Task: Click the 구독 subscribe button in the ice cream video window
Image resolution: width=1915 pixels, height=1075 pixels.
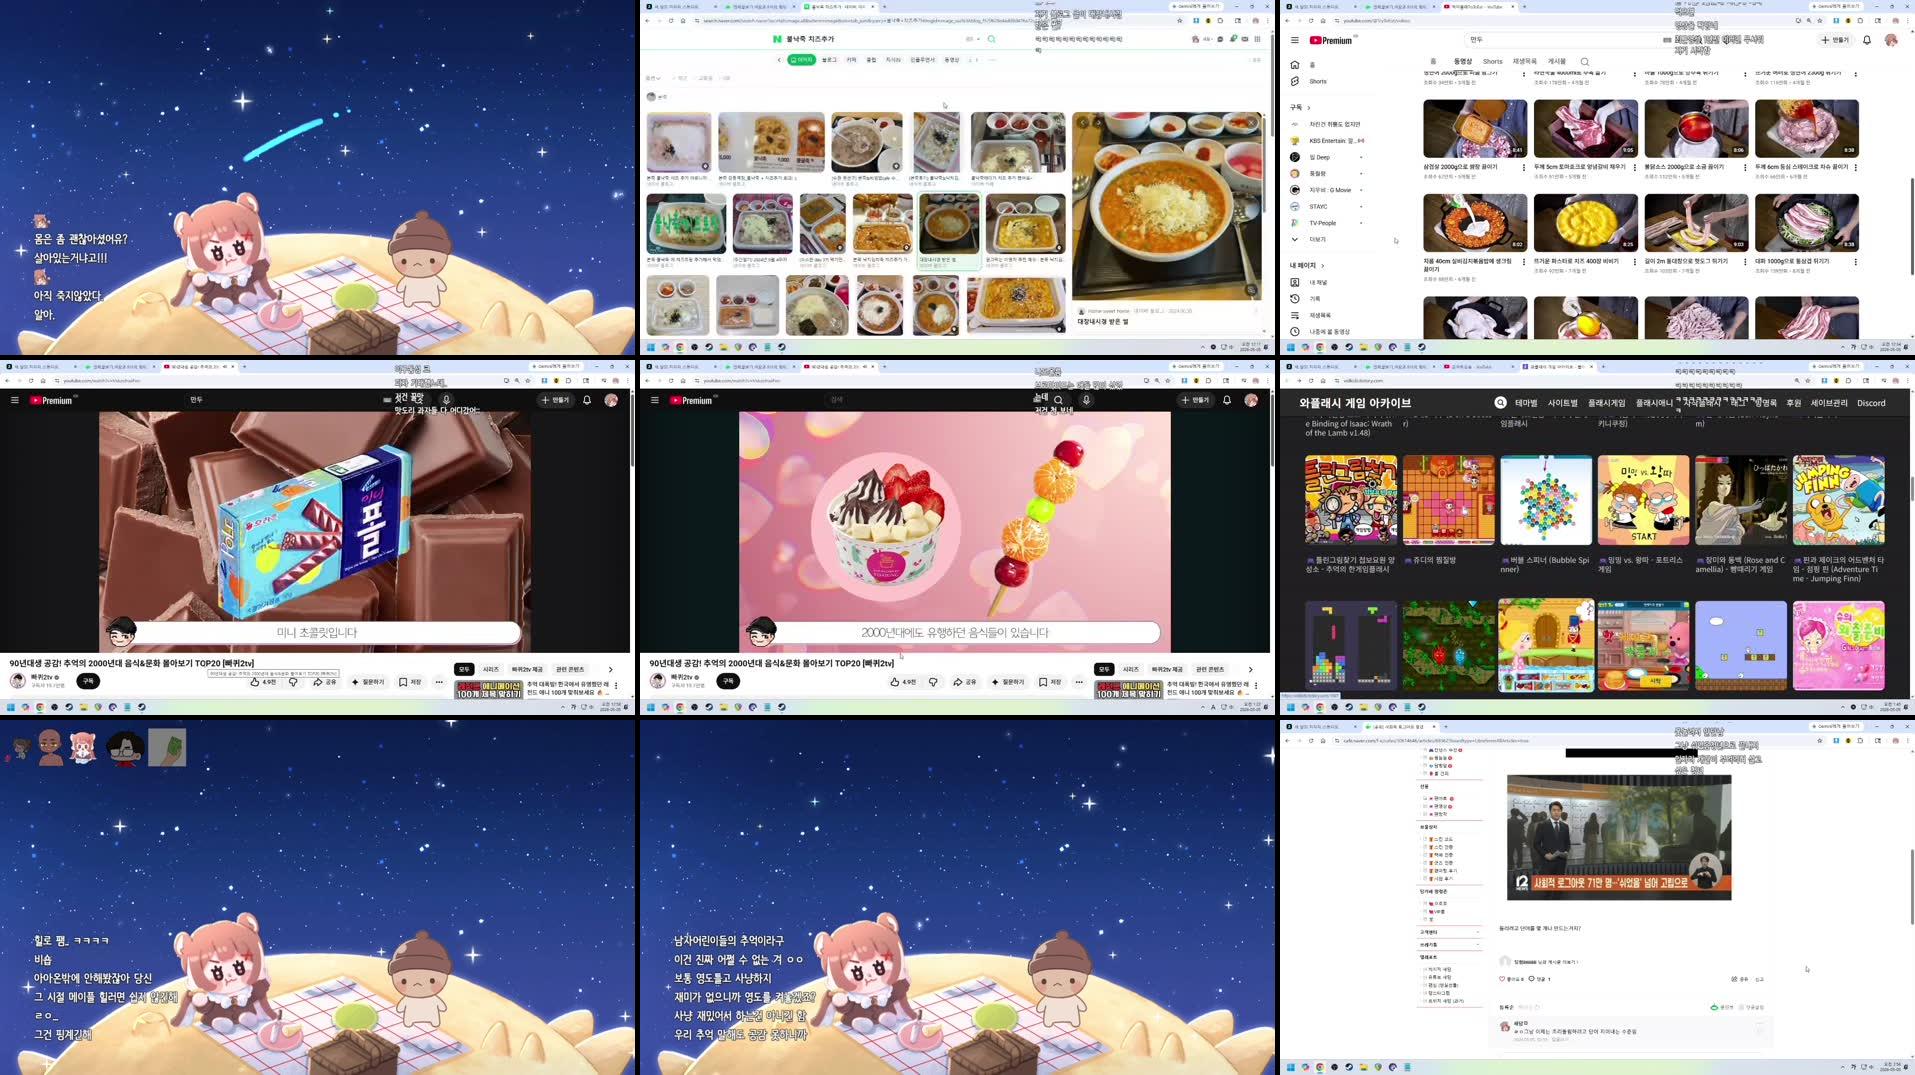Action: 728,681
